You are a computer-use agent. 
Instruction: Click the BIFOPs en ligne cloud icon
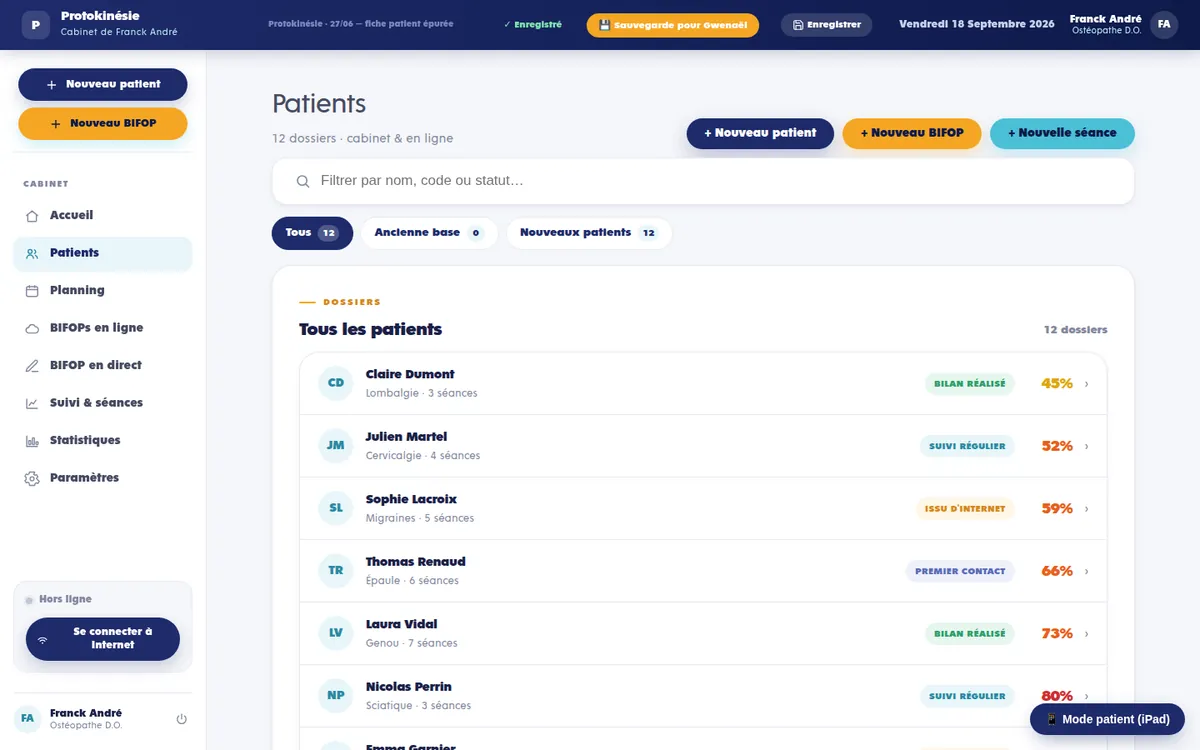click(32, 328)
